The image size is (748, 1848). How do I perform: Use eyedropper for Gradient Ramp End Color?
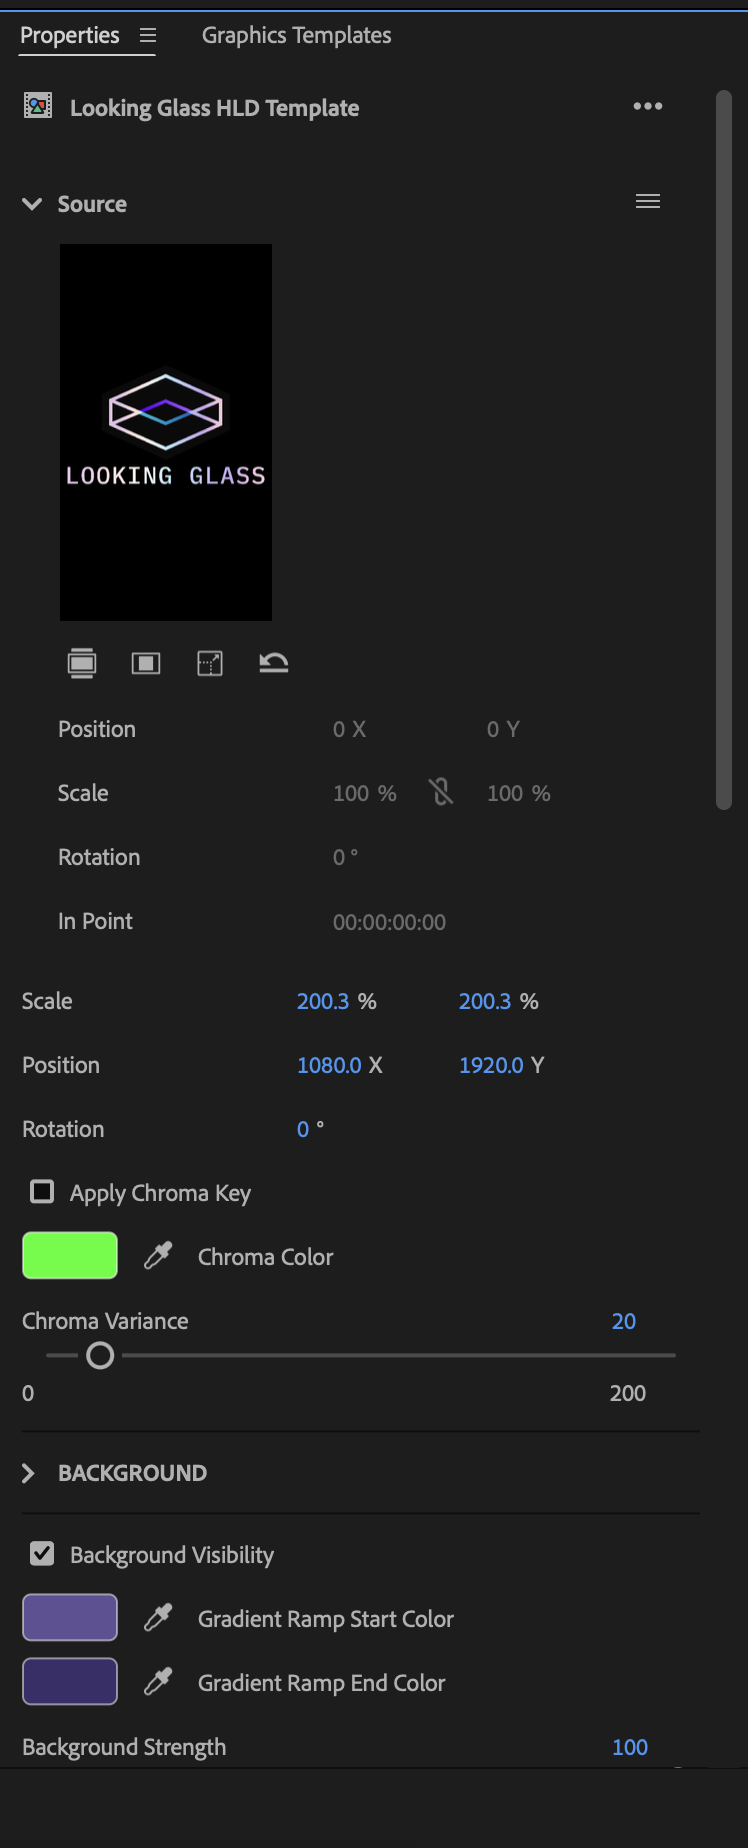click(158, 1682)
